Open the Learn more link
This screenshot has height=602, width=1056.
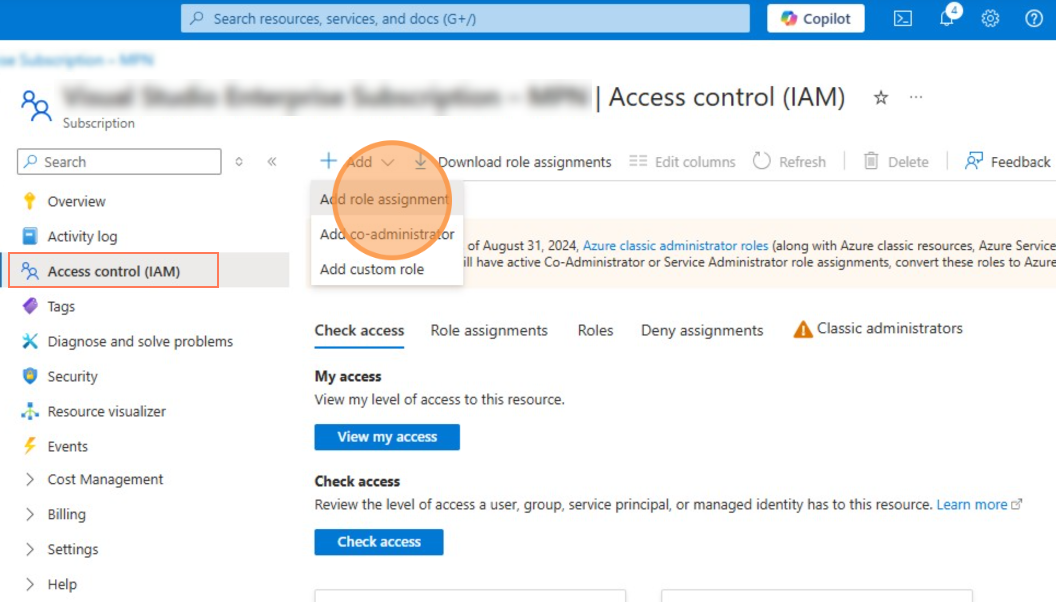[971, 505]
